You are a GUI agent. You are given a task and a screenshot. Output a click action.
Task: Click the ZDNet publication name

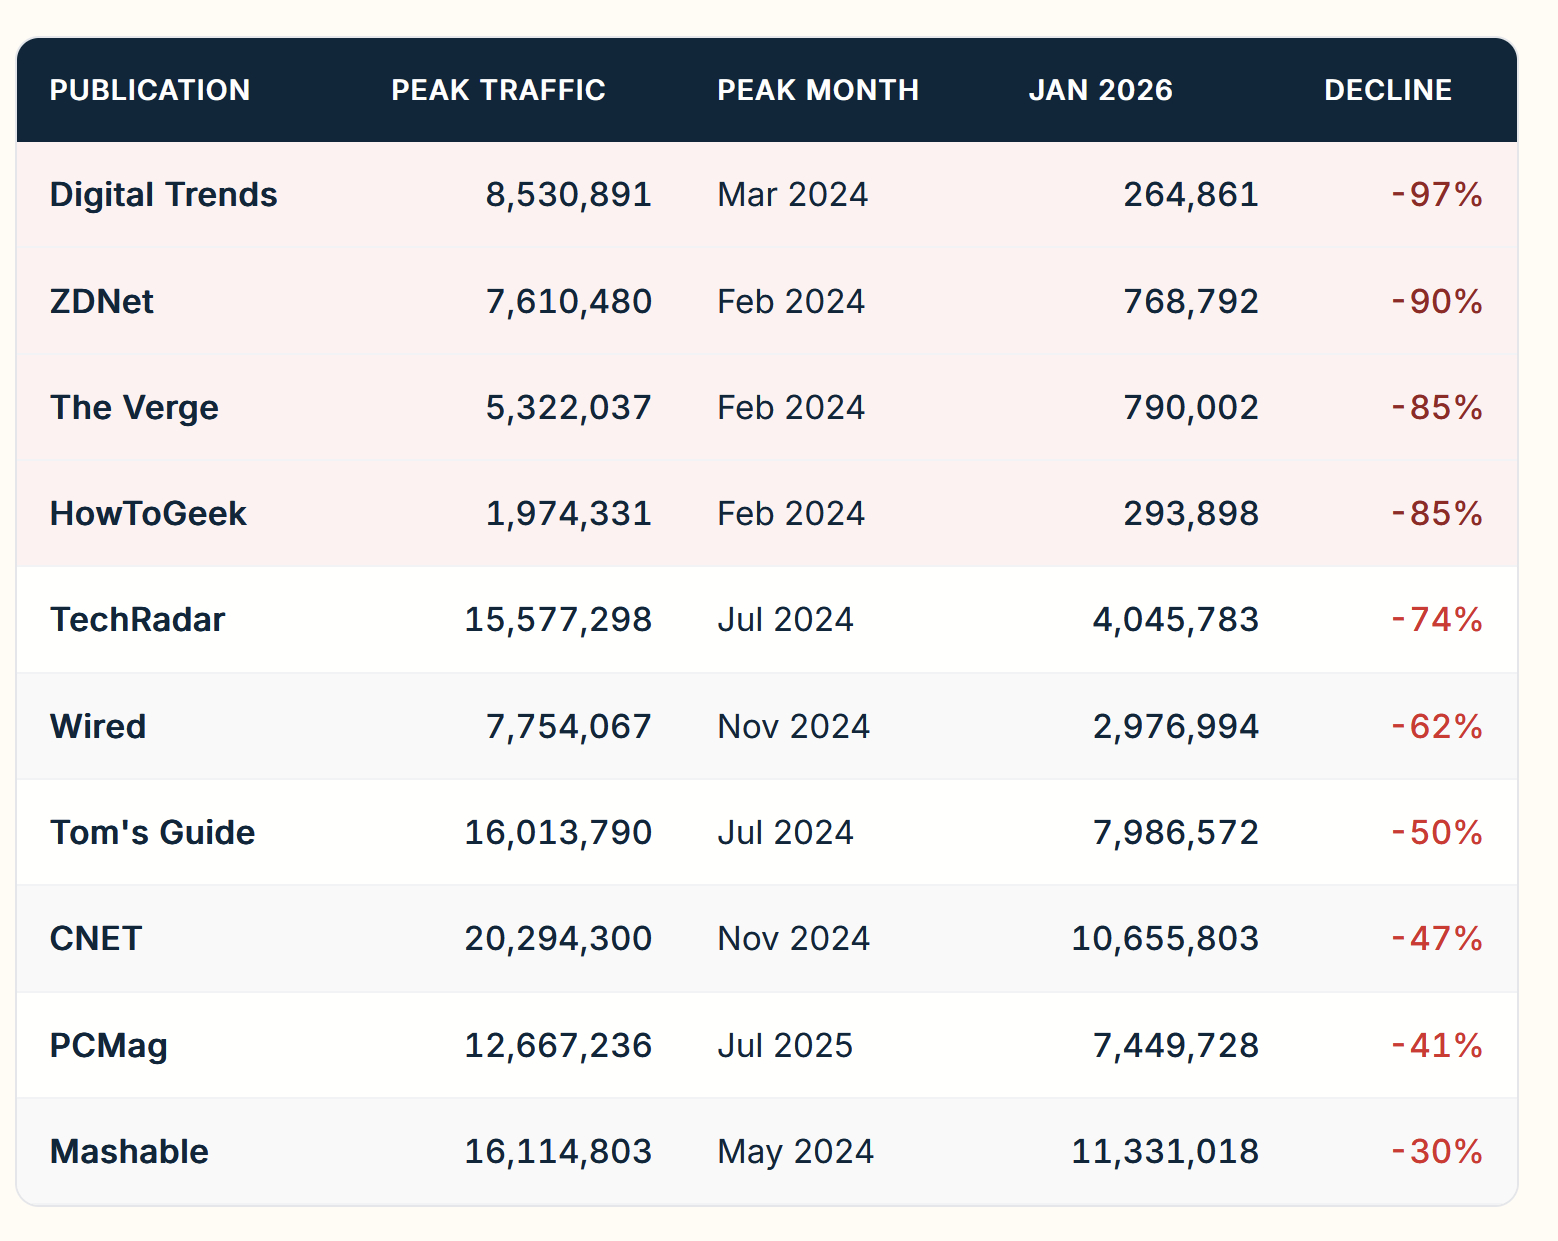(102, 301)
